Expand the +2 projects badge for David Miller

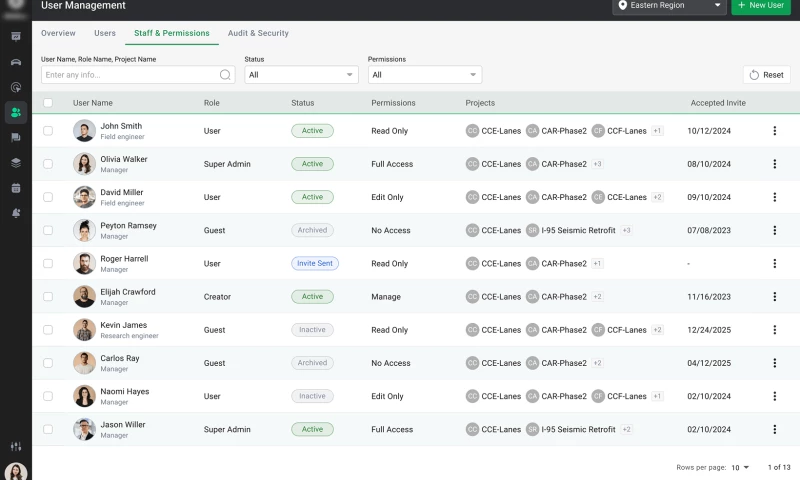pos(657,197)
